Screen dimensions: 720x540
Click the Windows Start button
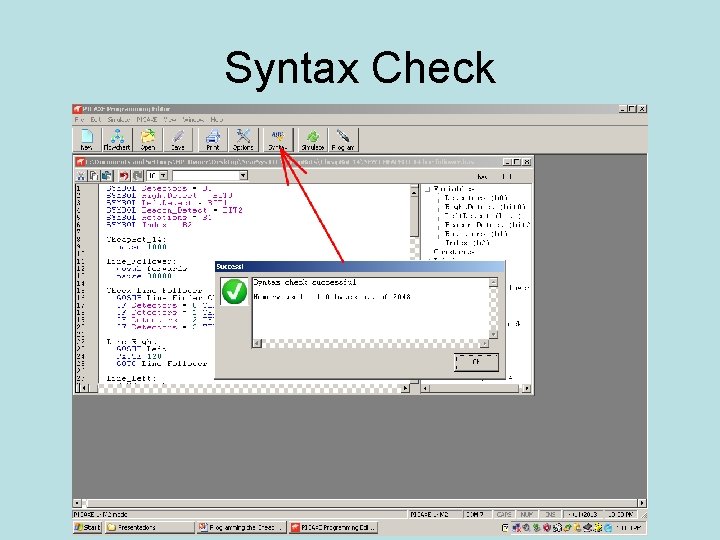tap(87, 527)
